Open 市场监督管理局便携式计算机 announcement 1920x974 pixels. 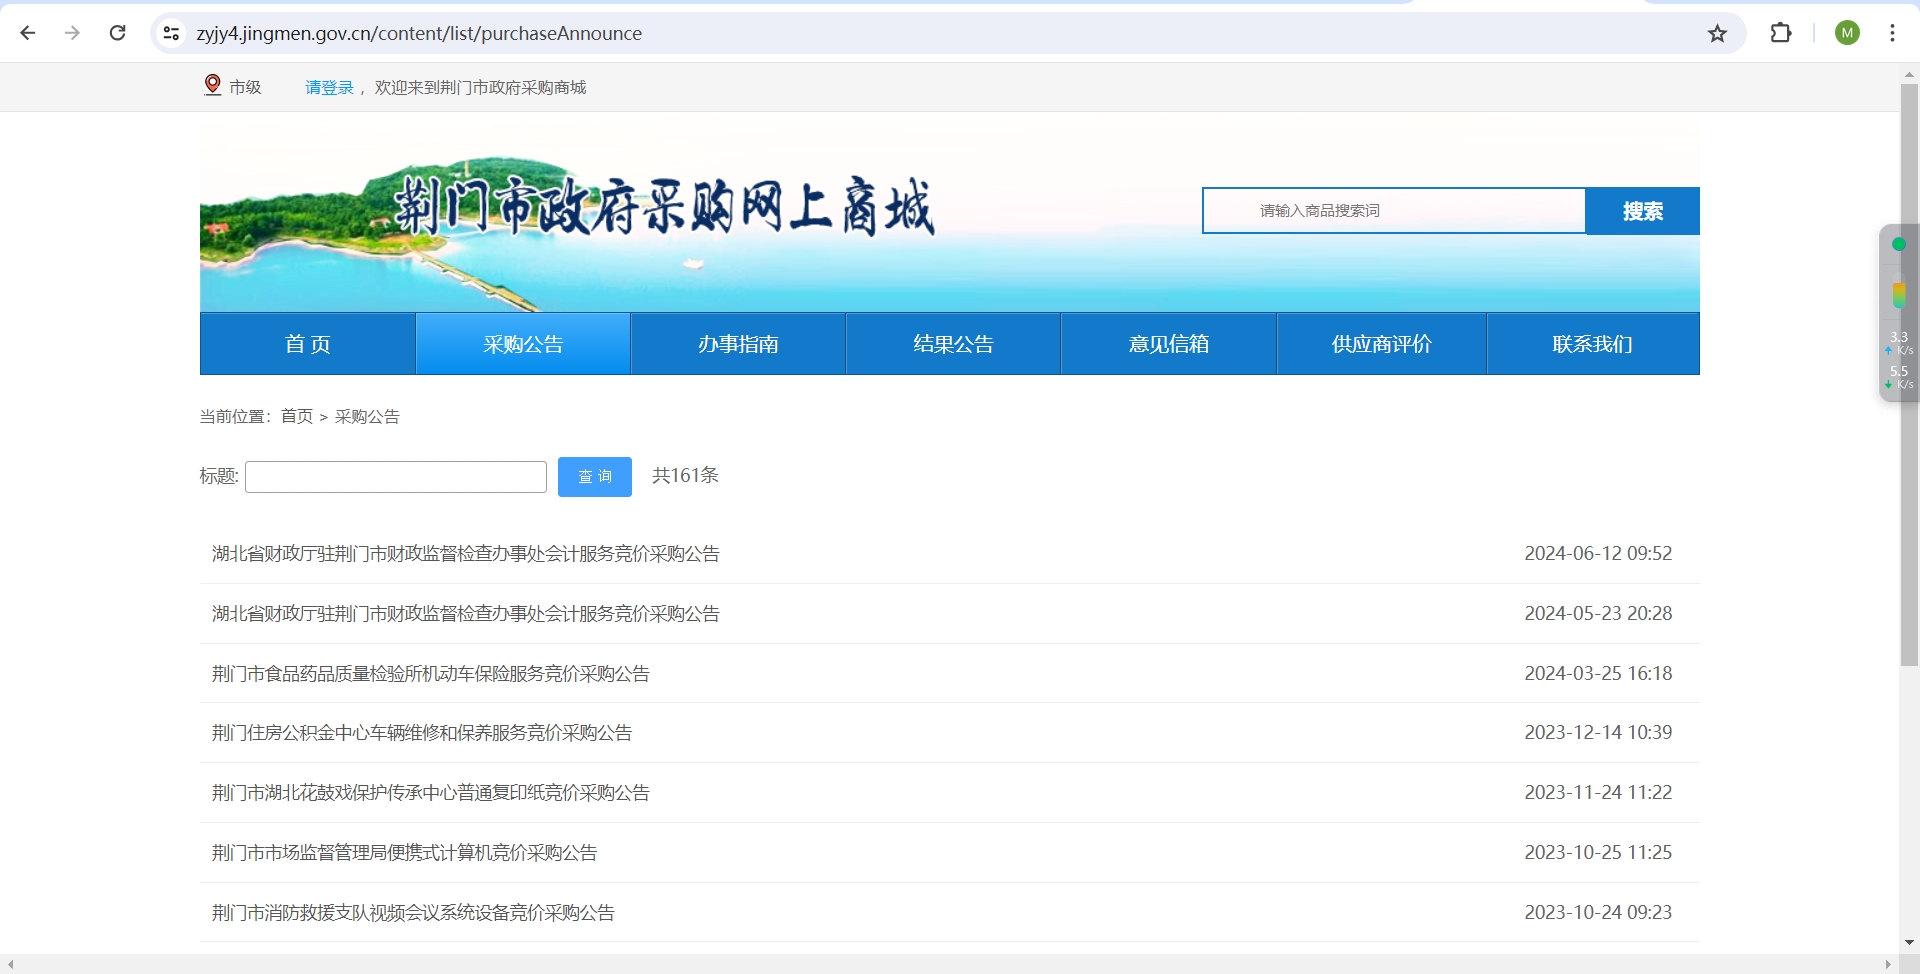405,853
